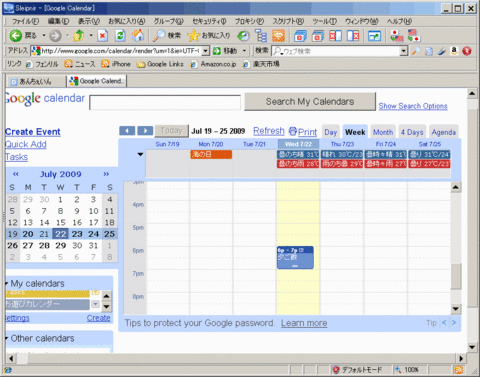This screenshot has width=480, height=377.
Task: Click the Amazon search icon
Action: click(454, 51)
